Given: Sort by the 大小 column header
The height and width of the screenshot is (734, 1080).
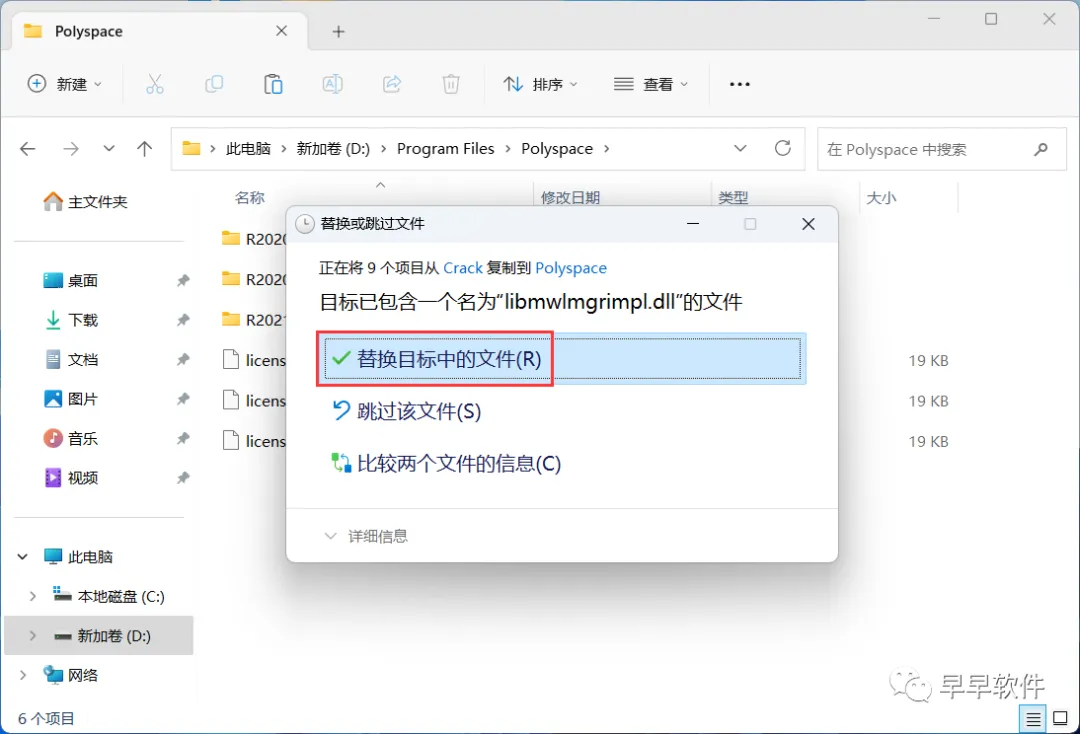Looking at the screenshot, I should coord(881,198).
